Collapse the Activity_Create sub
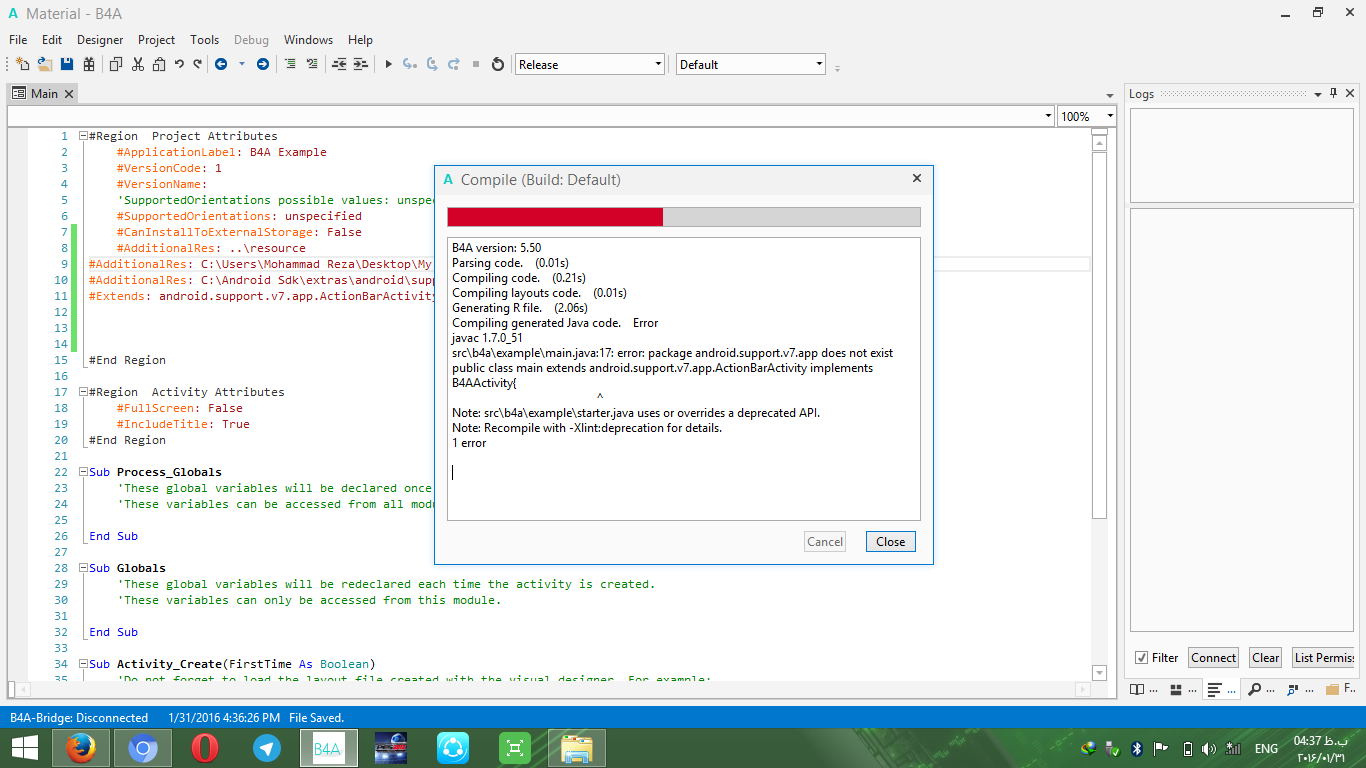Screen dimensions: 1366x768 click(83, 665)
